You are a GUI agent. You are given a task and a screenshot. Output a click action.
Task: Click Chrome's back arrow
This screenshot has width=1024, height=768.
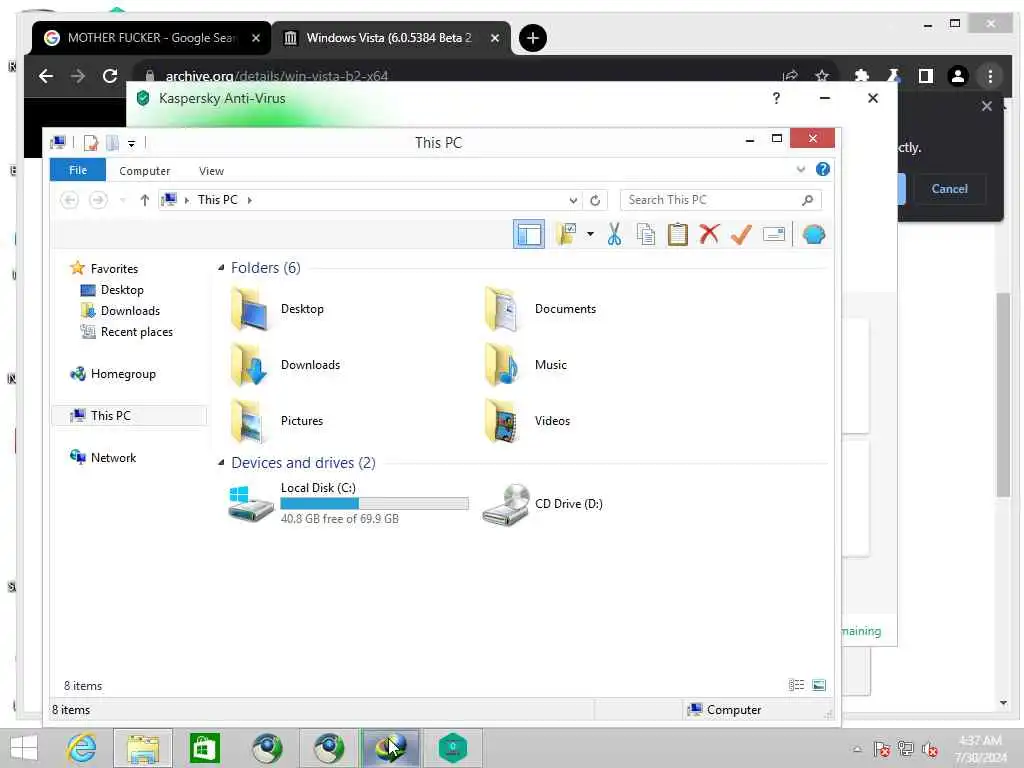point(46,76)
